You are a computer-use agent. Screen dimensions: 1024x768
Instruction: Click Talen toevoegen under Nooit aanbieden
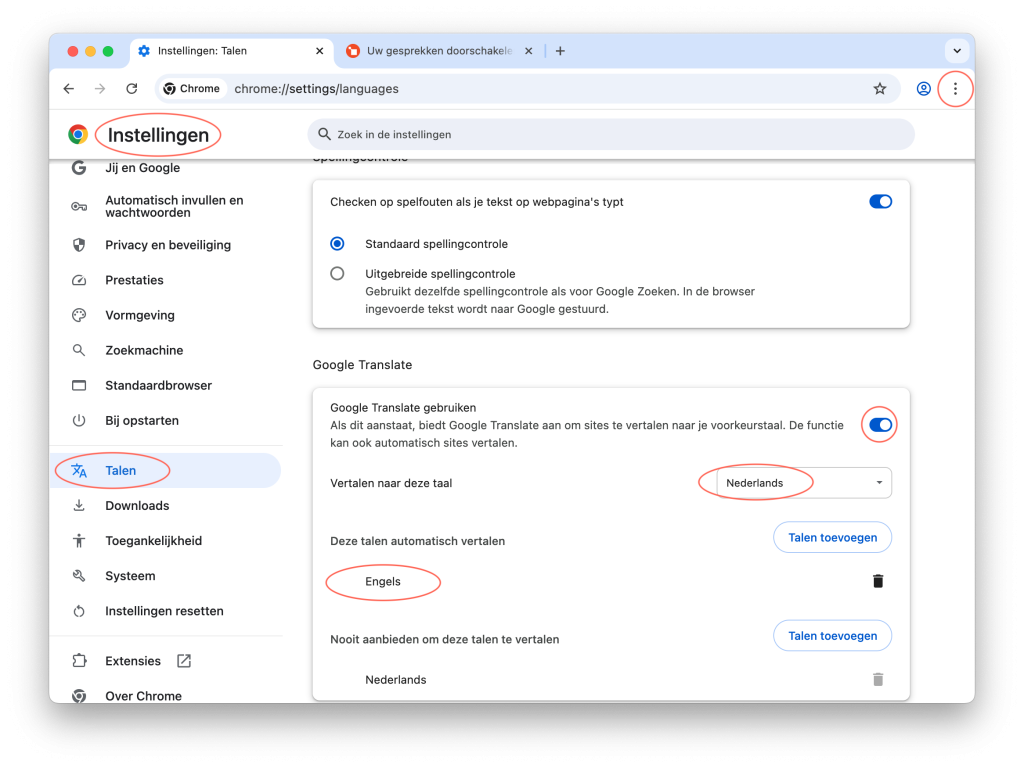click(x=833, y=636)
